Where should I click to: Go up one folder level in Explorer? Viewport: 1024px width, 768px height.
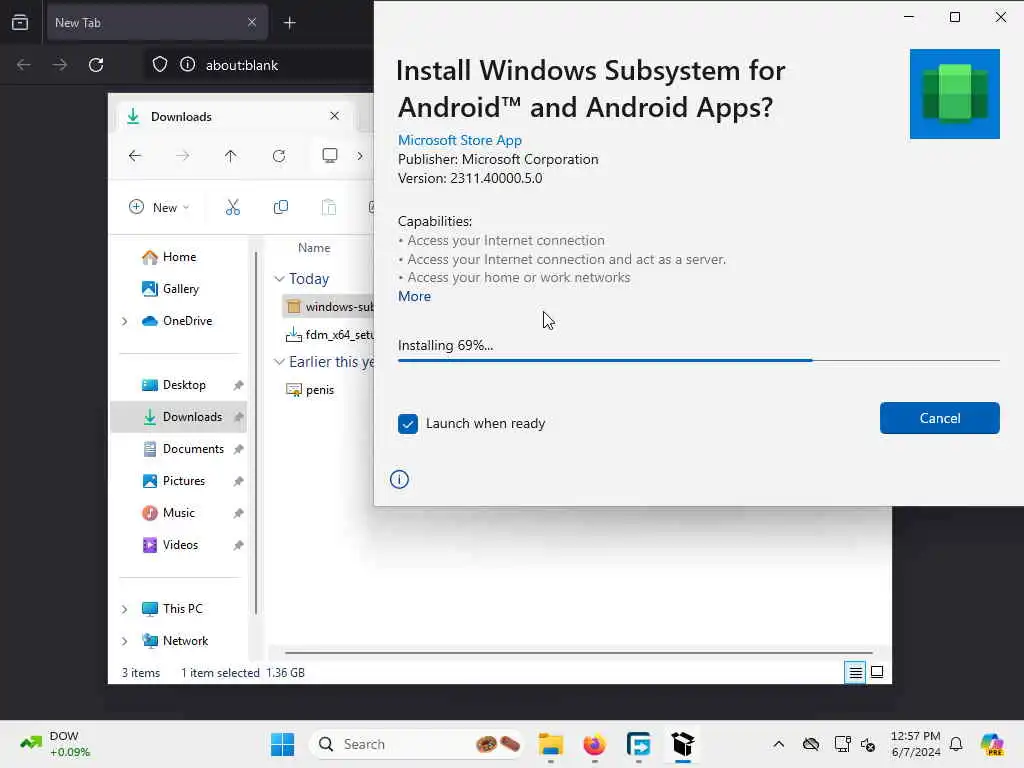click(231, 155)
